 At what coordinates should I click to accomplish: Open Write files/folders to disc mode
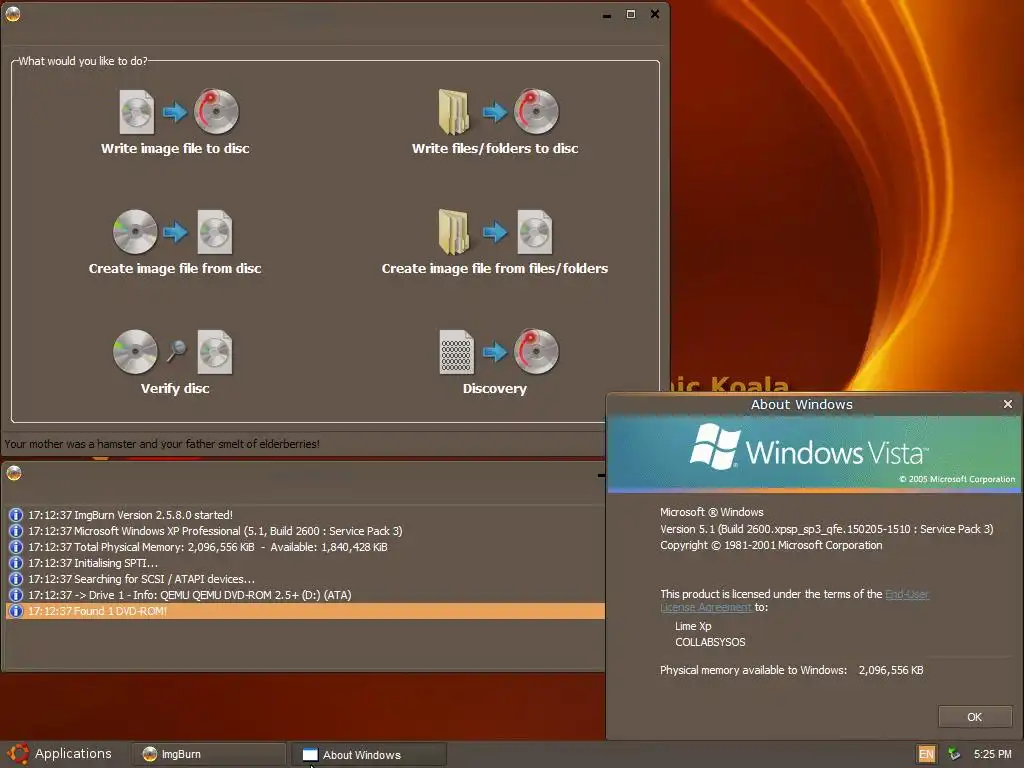(x=498, y=112)
